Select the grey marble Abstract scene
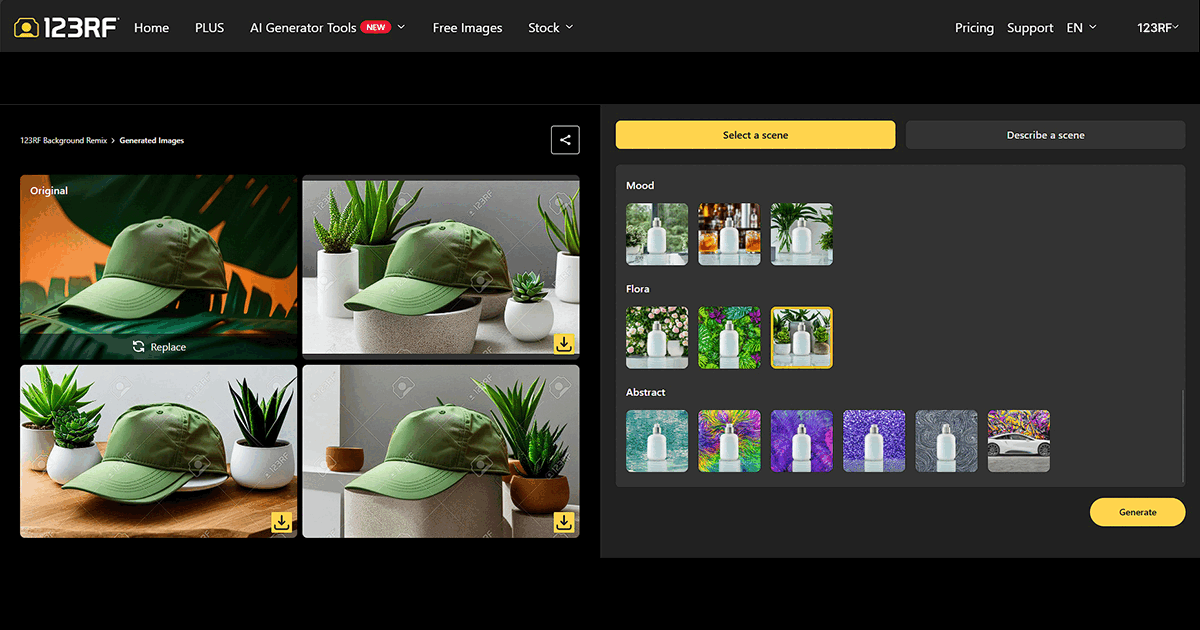 pos(947,441)
